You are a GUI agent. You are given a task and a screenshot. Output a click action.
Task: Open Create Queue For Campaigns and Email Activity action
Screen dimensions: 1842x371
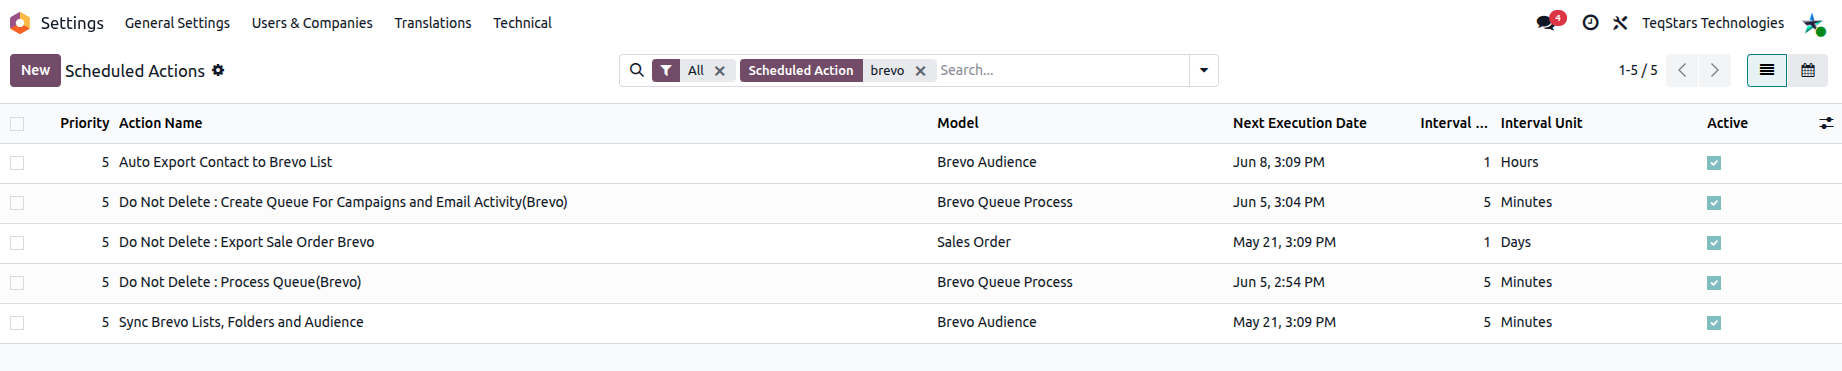(343, 202)
